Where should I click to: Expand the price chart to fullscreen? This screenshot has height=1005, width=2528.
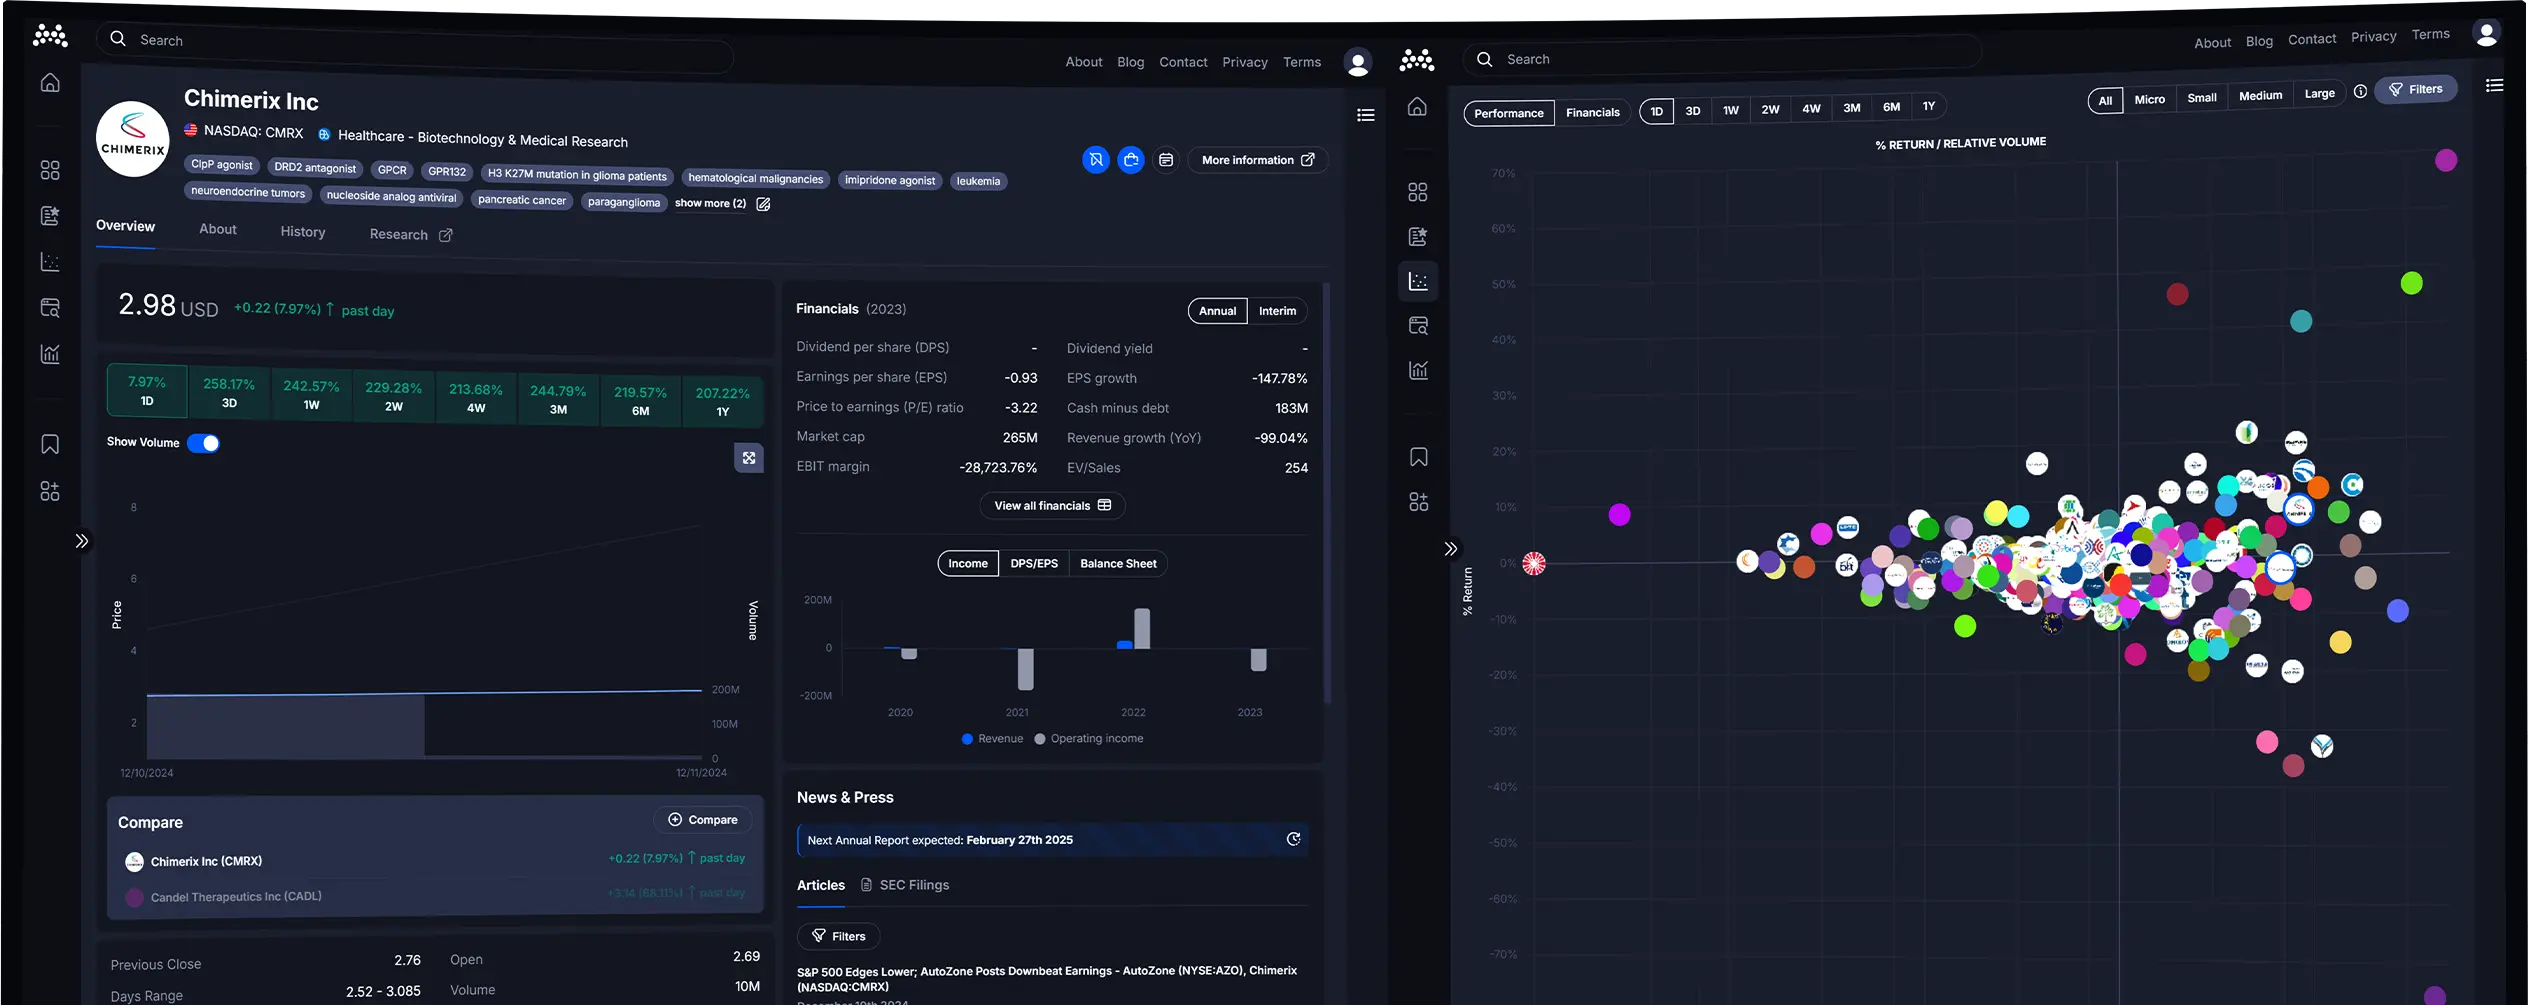point(749,458)
